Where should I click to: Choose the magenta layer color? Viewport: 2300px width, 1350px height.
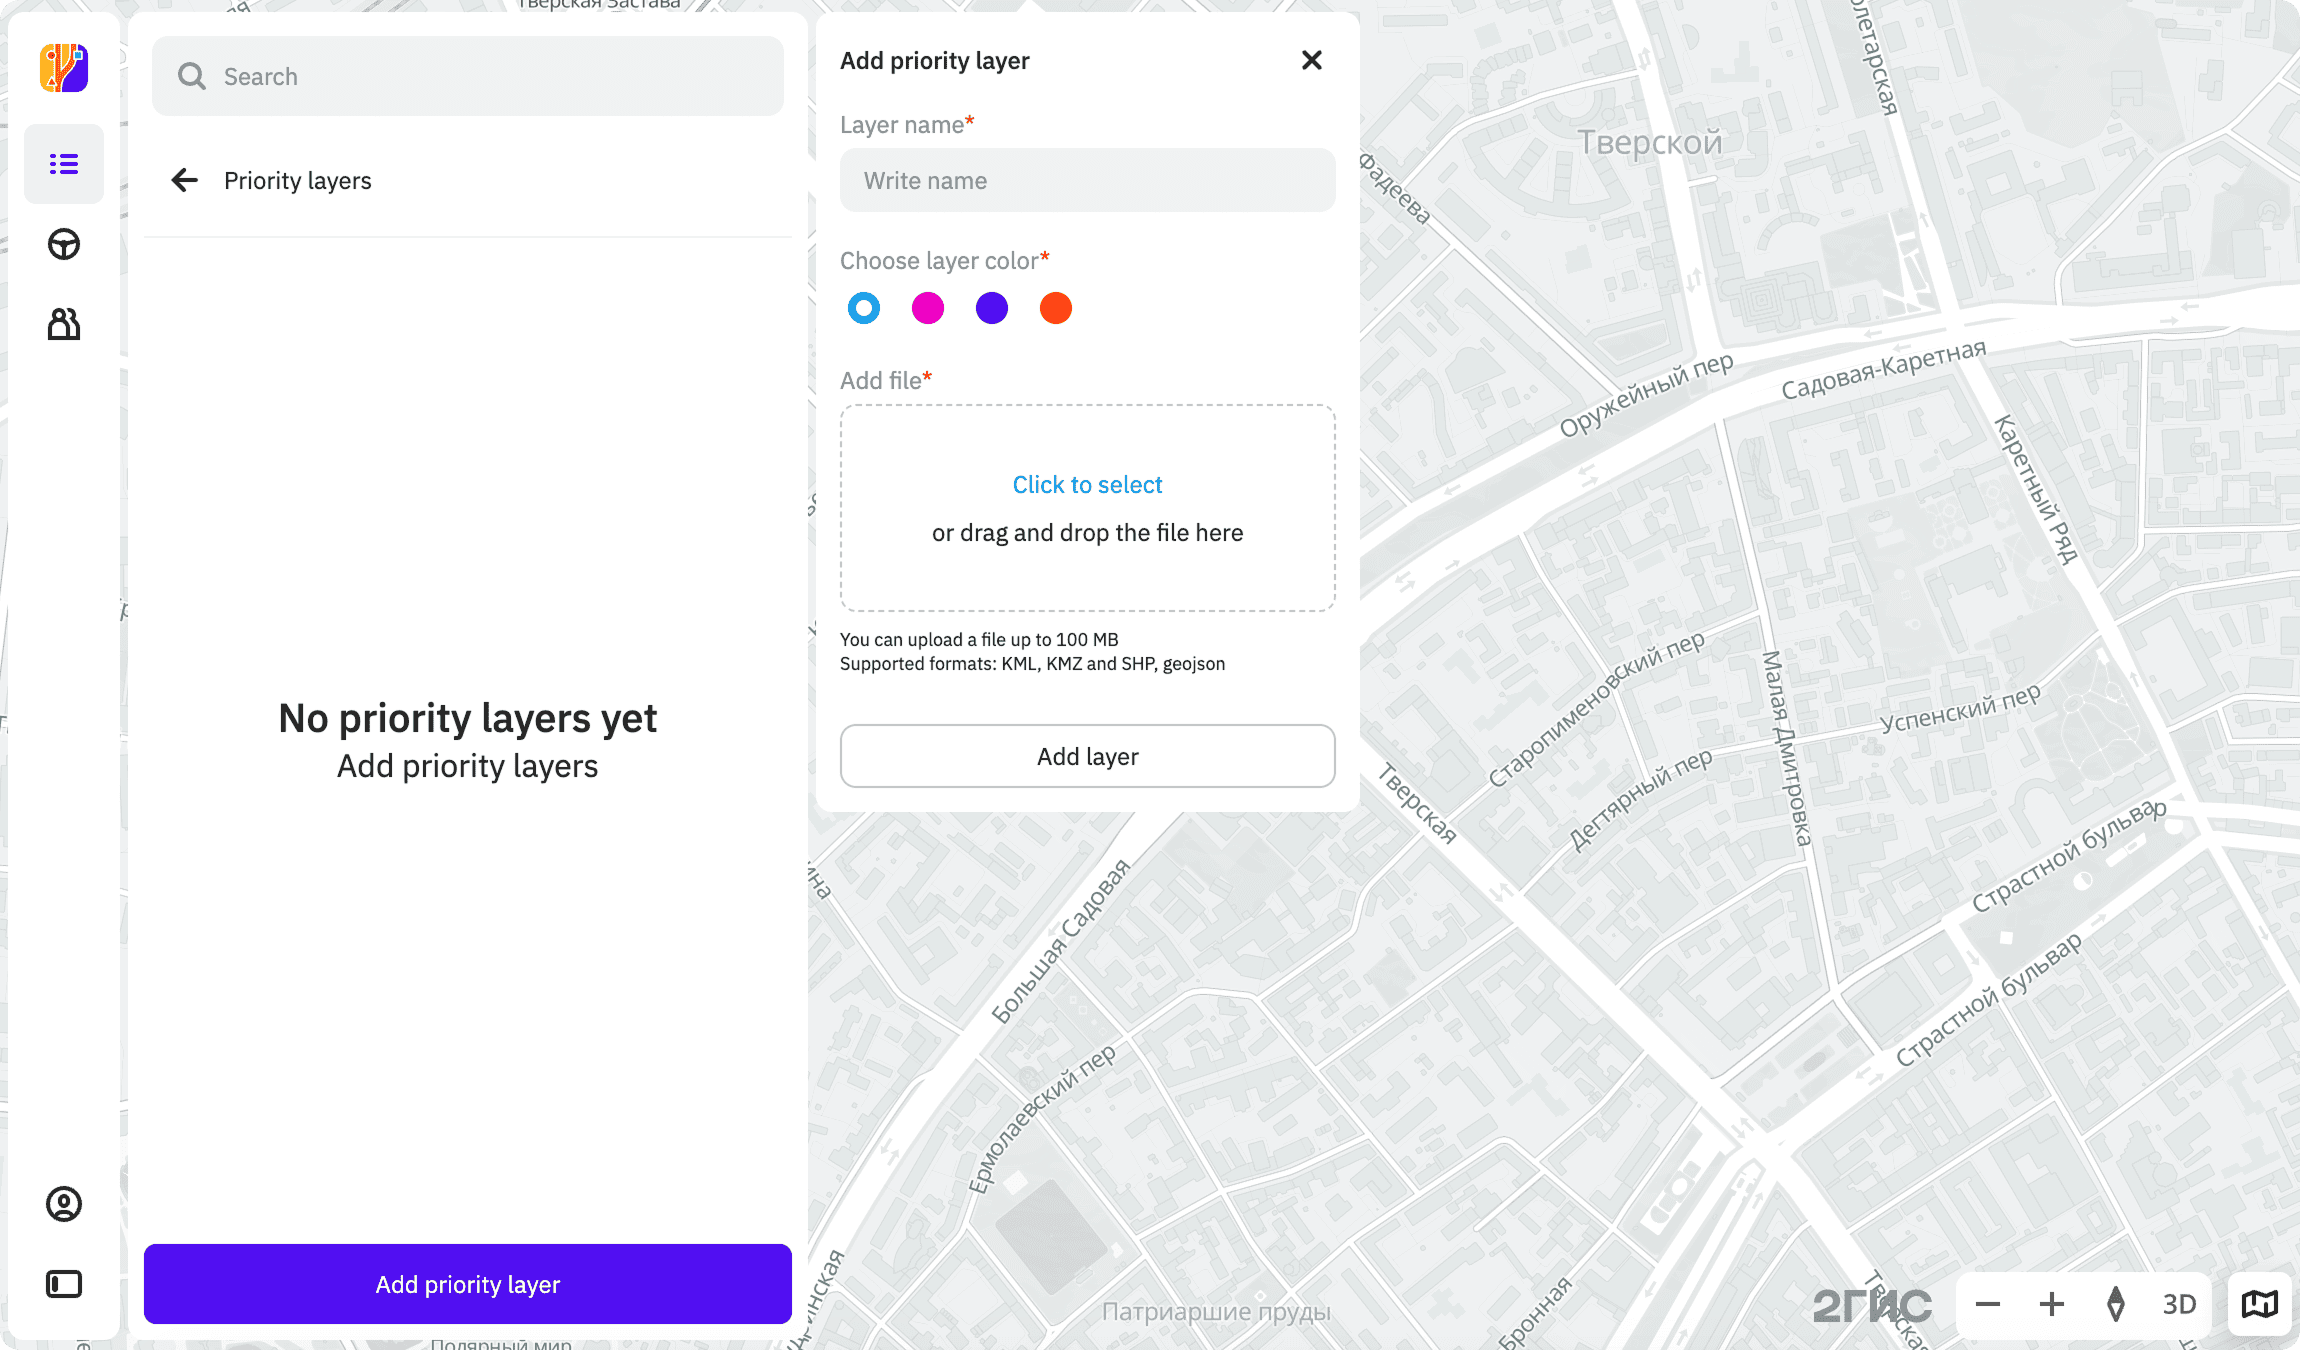928,308
